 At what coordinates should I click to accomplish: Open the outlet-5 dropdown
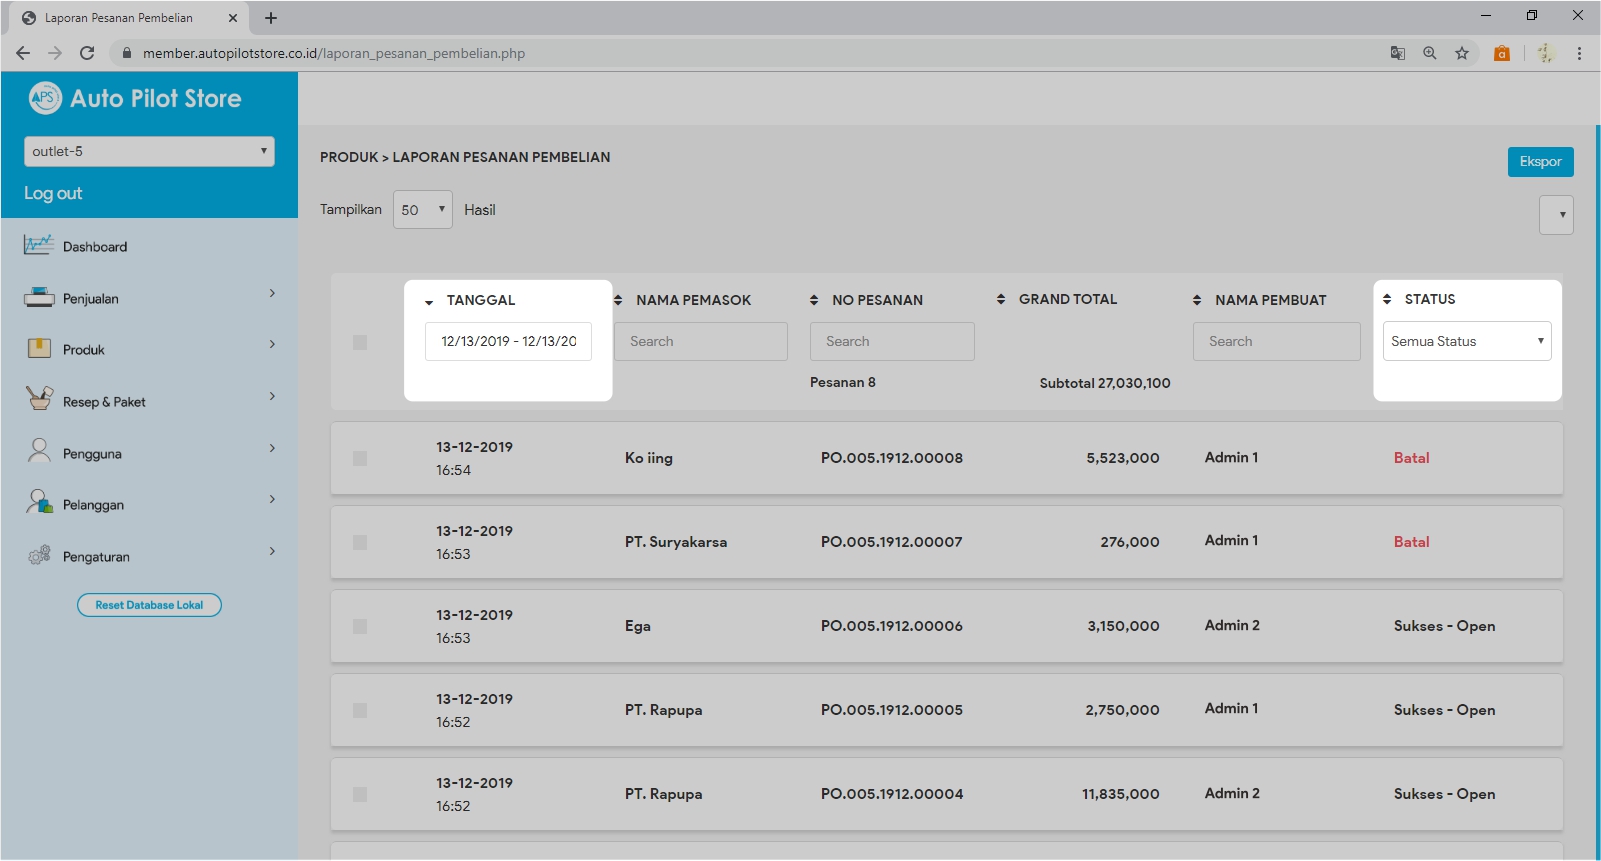pos(149,151)
